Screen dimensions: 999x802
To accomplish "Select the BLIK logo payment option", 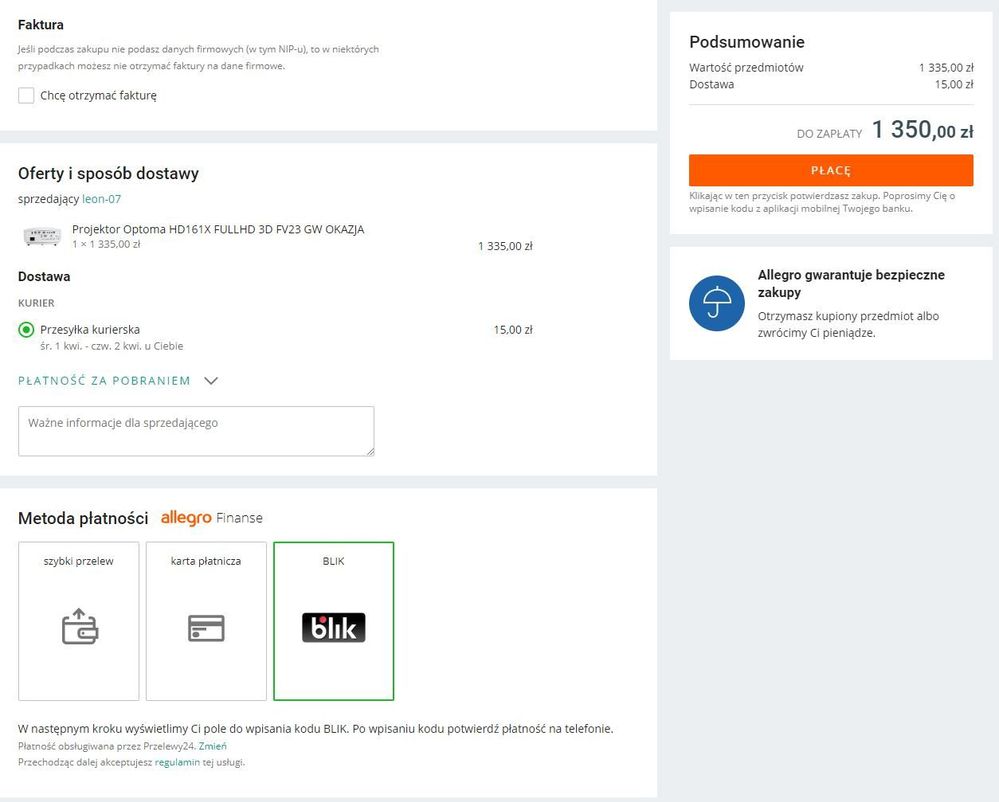I will click(333, 627).
